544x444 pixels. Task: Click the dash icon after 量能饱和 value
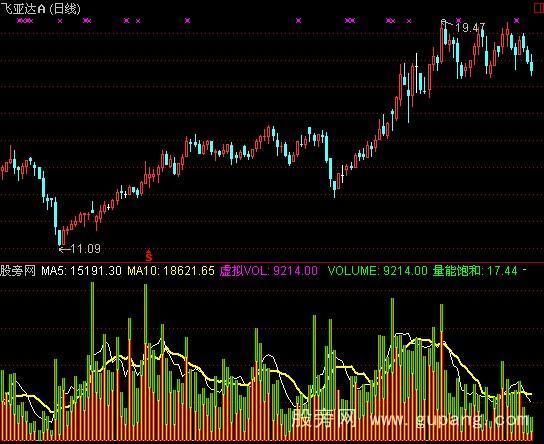[524, 270]
